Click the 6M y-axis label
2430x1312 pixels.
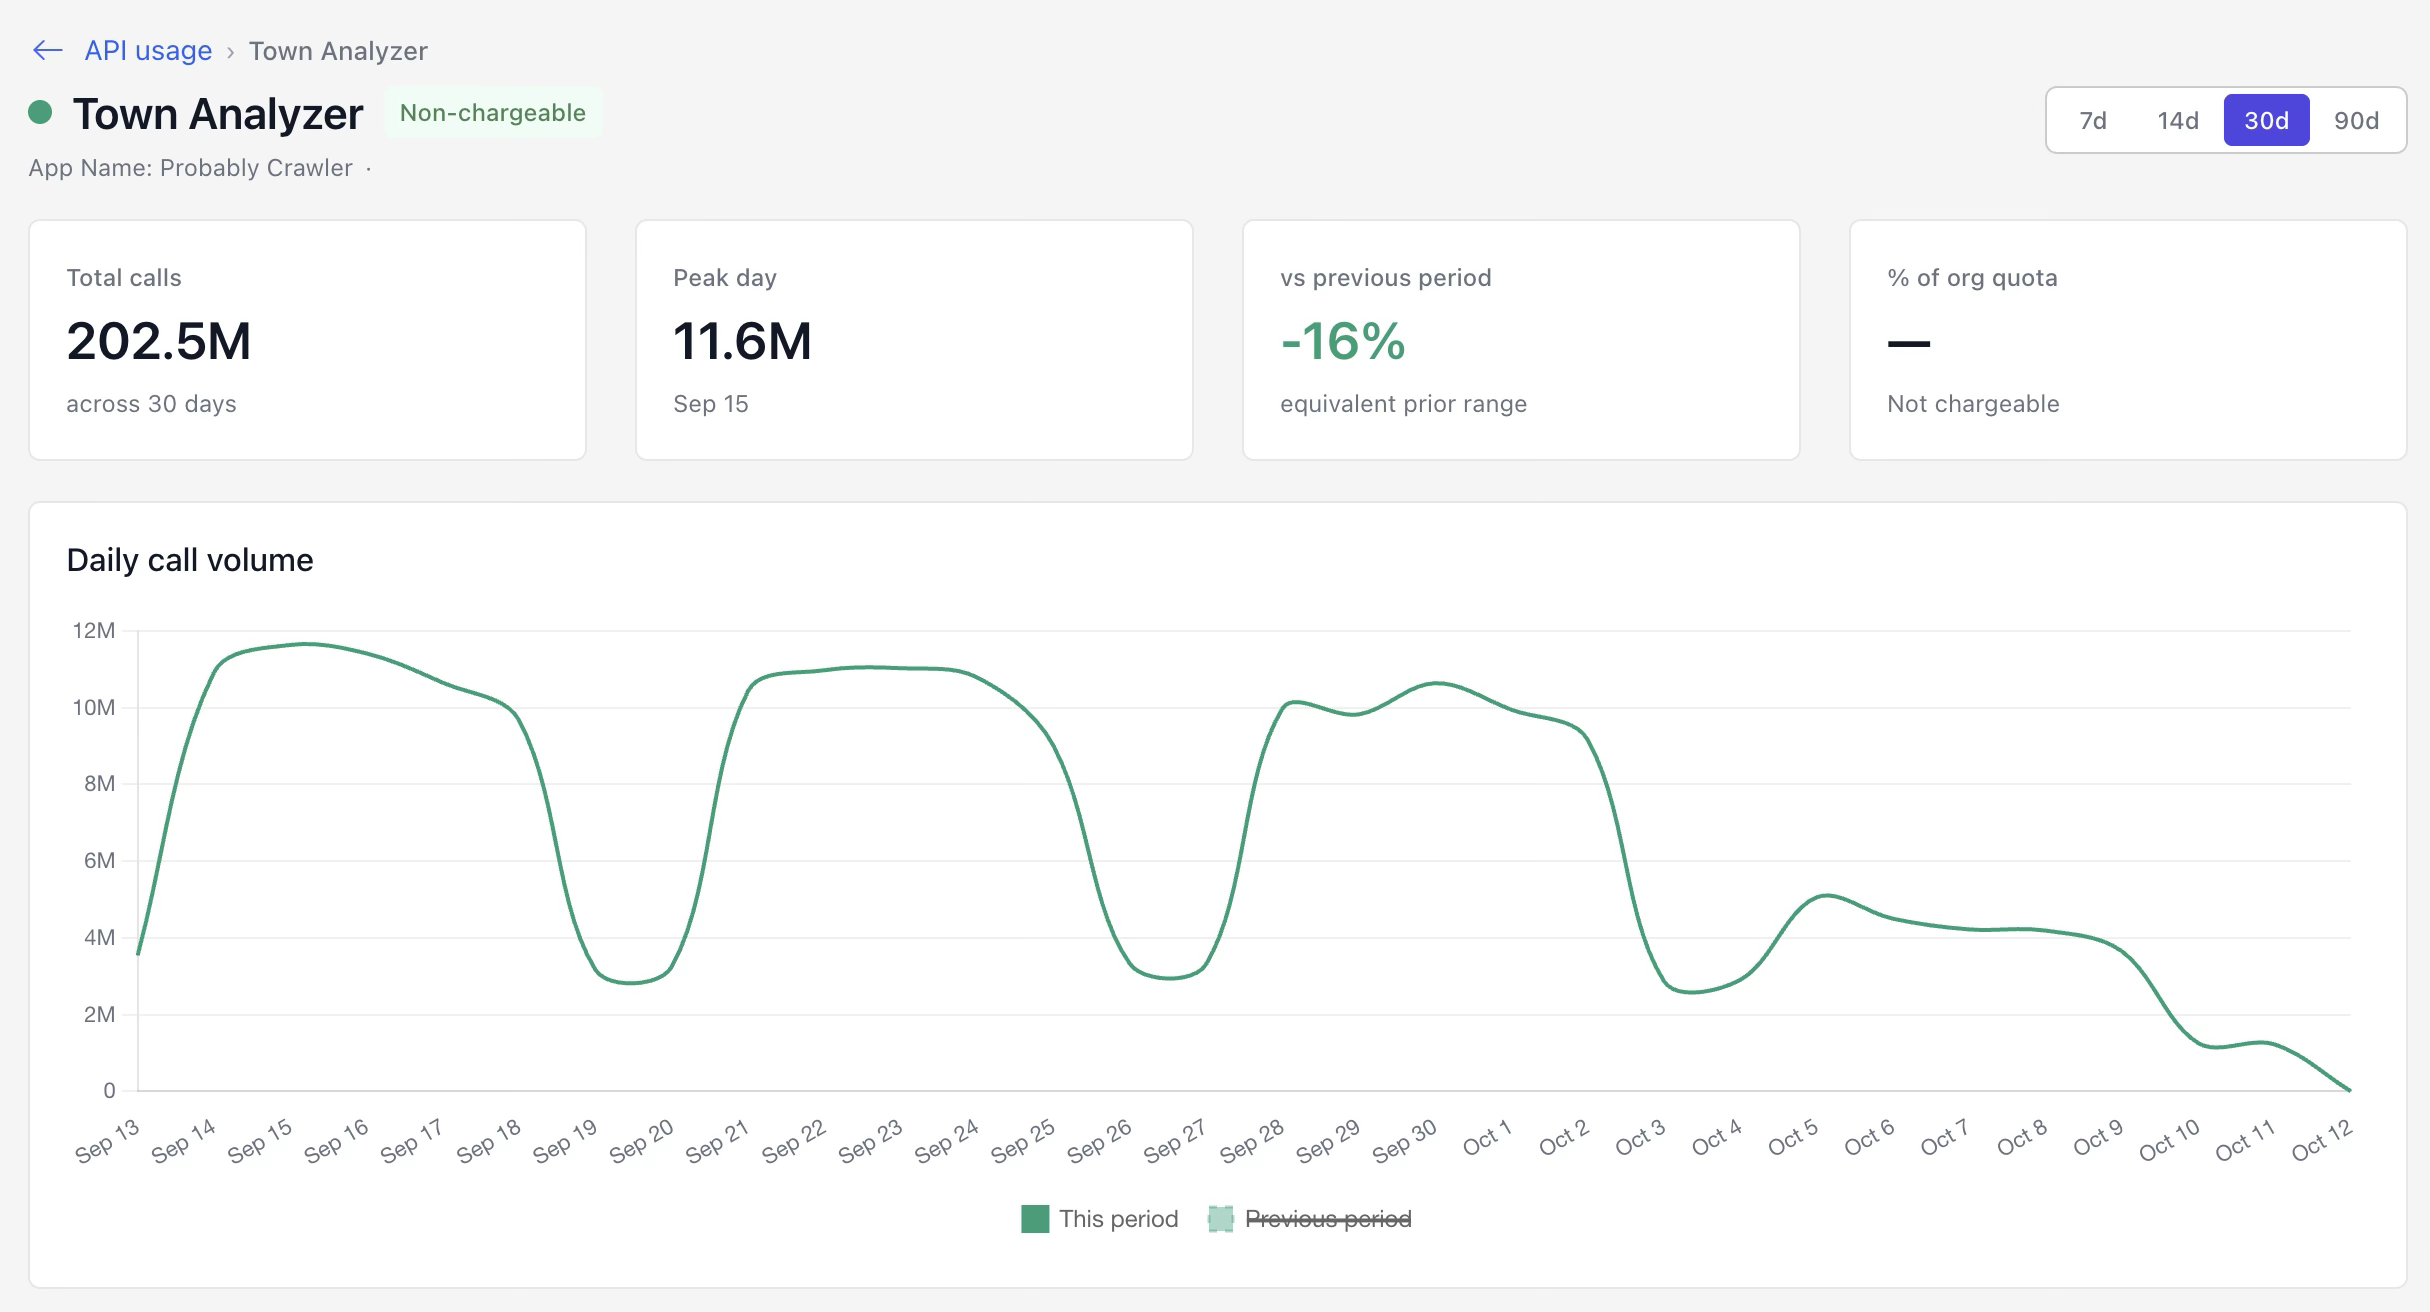99,861
